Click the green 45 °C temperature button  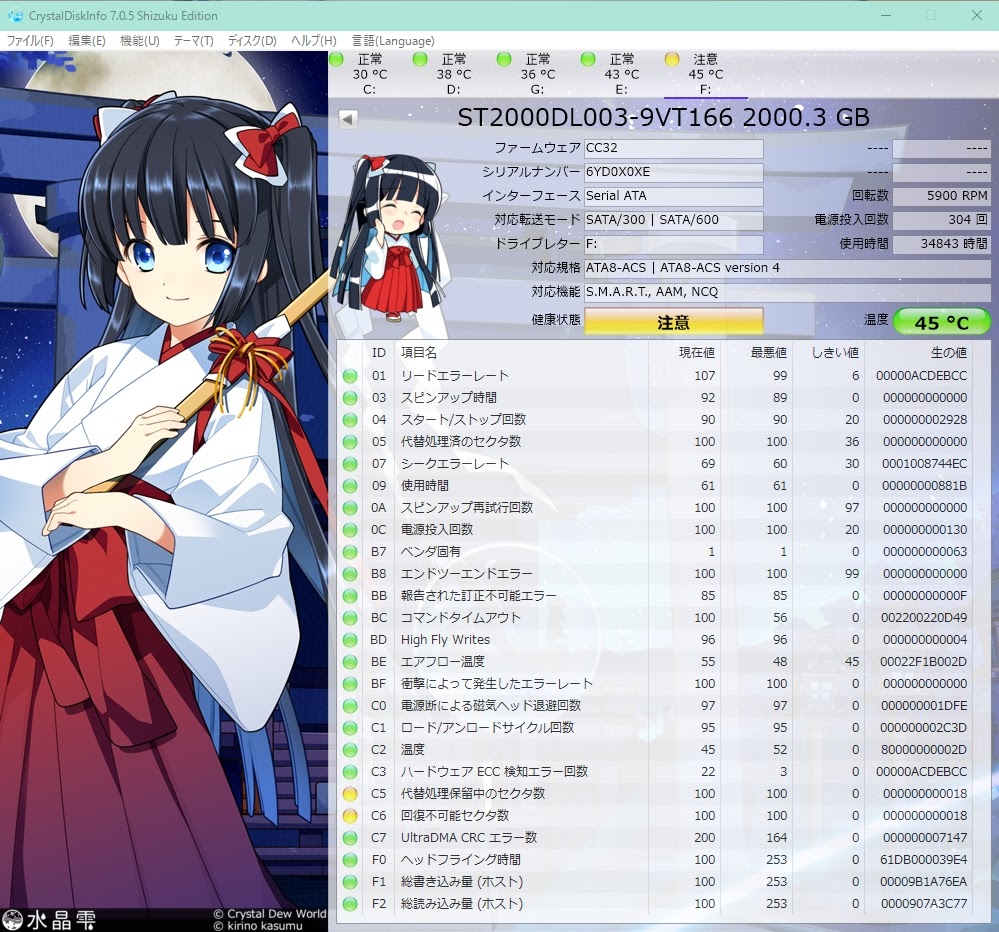(x=941, y=322)
